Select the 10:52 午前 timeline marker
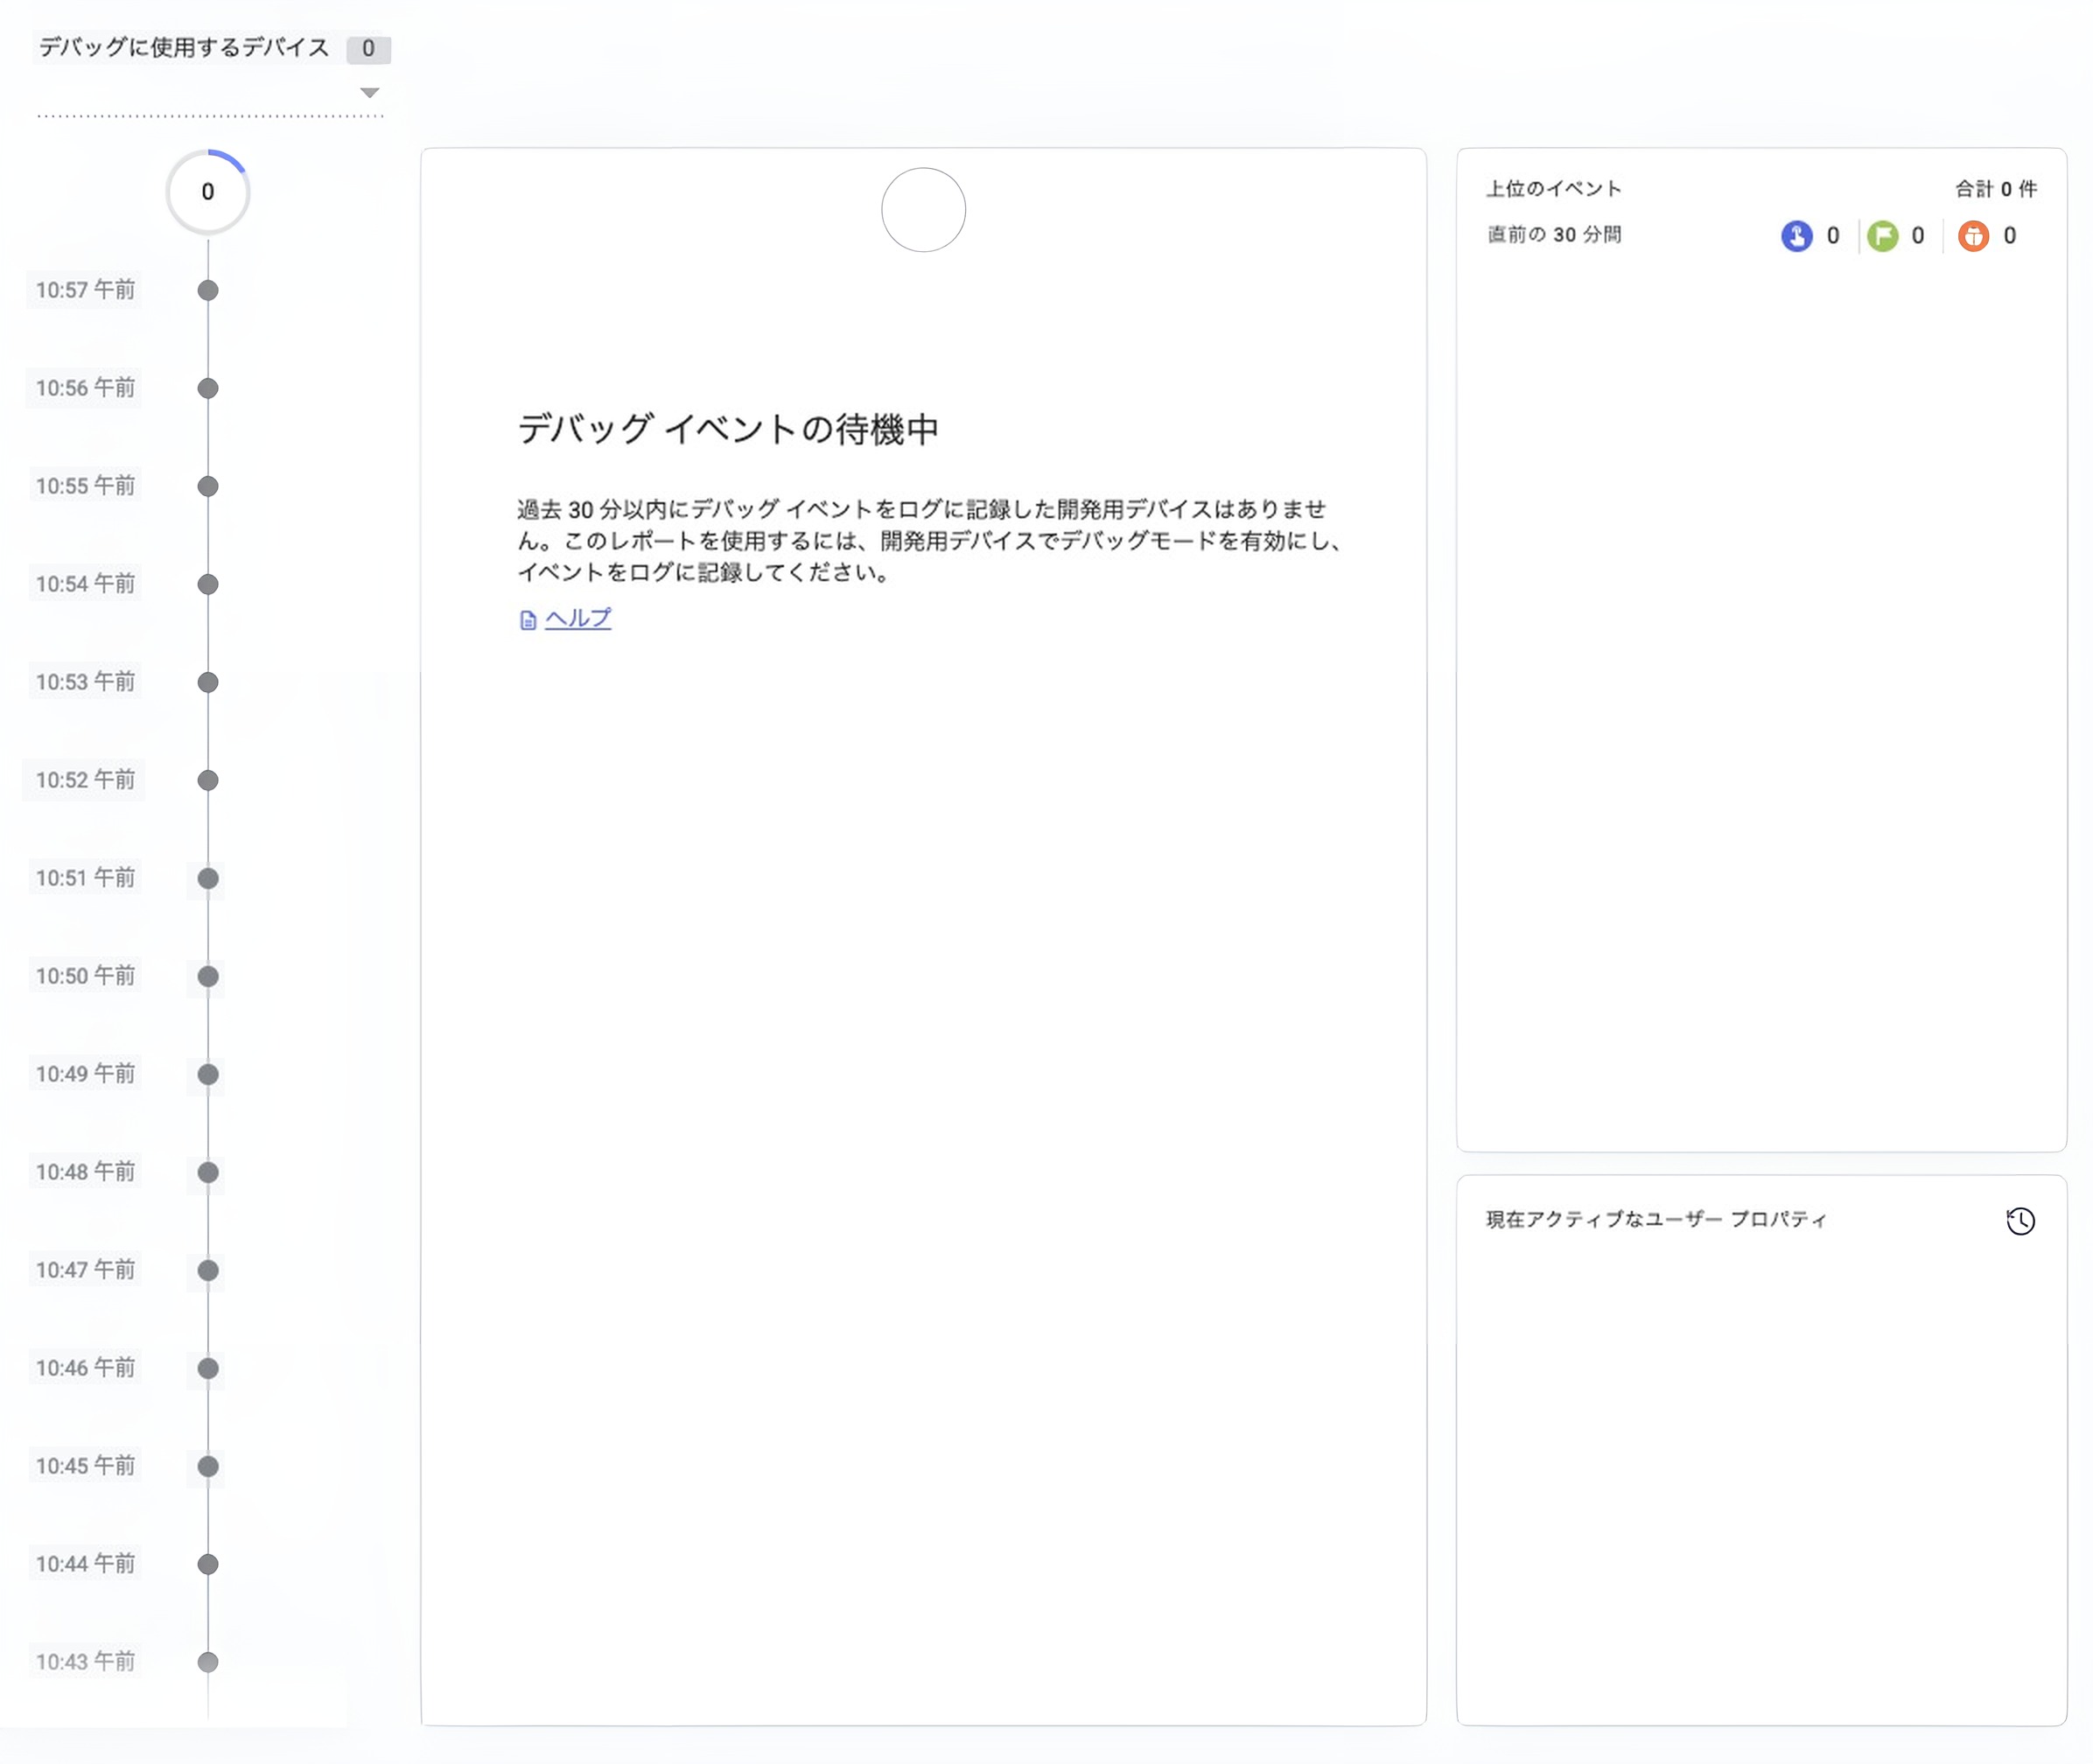This screenshot has height=1764, width=2093. point(208,780)
